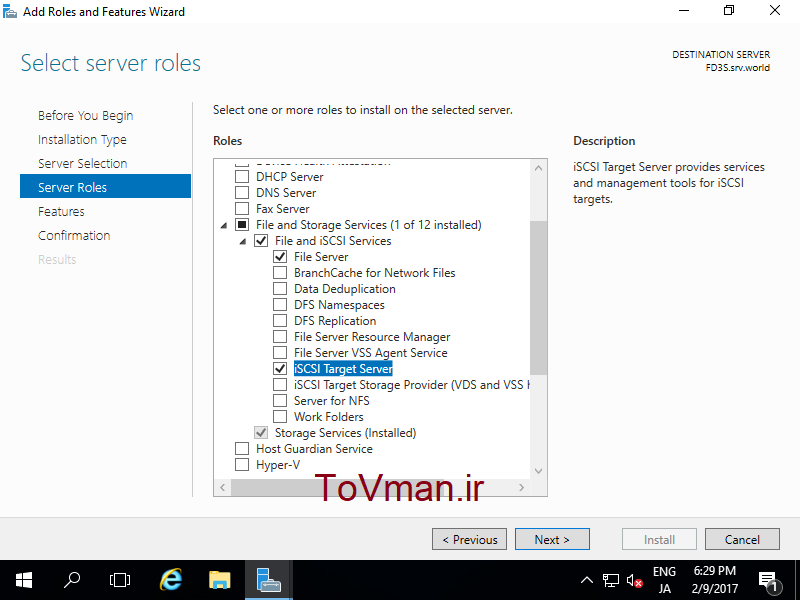Viewport: 800px width, 600px height.
Task: Enable File Server Resource Manager
Action: [x=280, y=336]
